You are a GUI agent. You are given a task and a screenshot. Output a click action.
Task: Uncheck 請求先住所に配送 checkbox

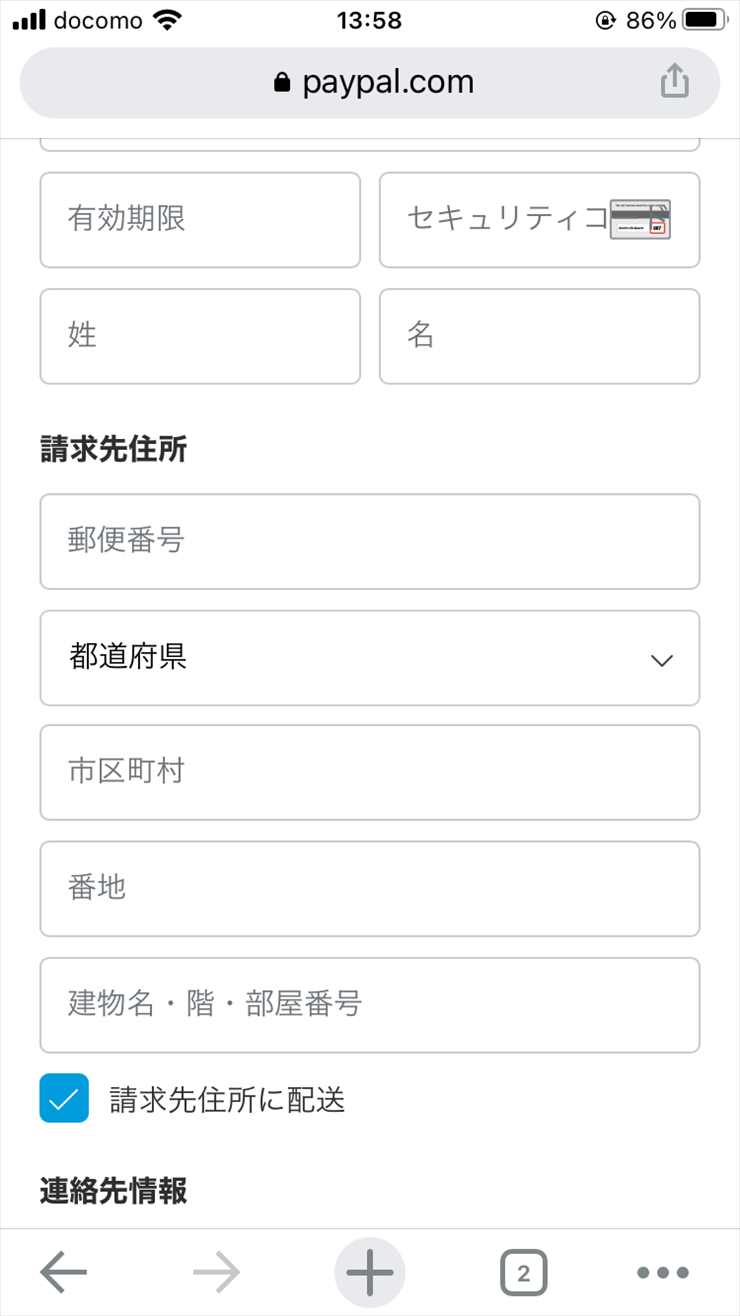pos(64,1098)
